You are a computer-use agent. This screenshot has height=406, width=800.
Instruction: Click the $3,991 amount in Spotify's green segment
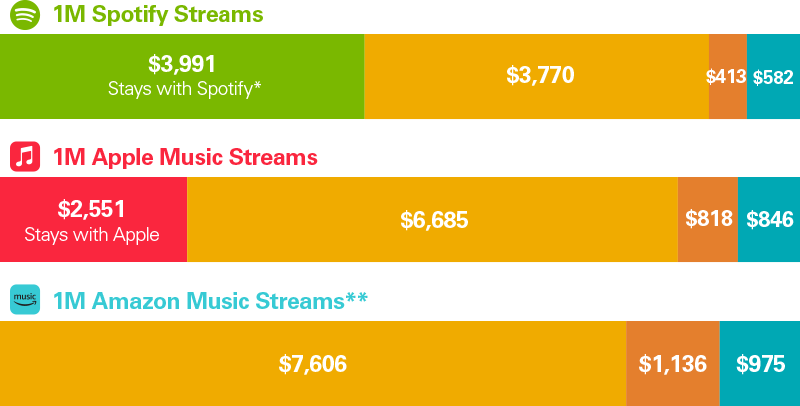click(182, 64)
